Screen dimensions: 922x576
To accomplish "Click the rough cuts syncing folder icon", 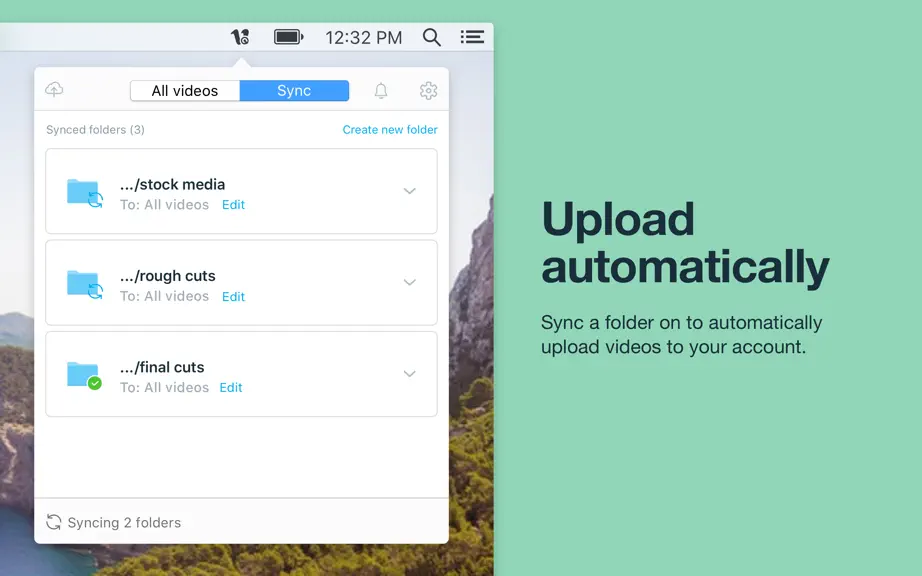I will click(x=85, y=284).
